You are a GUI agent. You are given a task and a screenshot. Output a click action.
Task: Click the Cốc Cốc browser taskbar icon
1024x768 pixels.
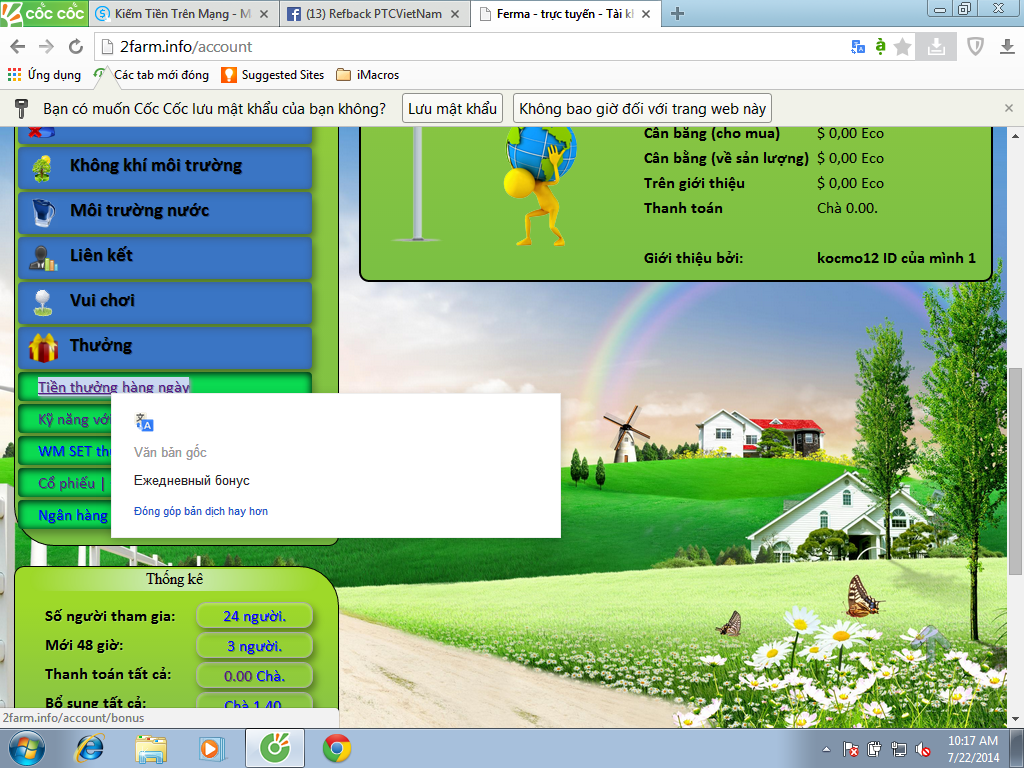[275, 748]
